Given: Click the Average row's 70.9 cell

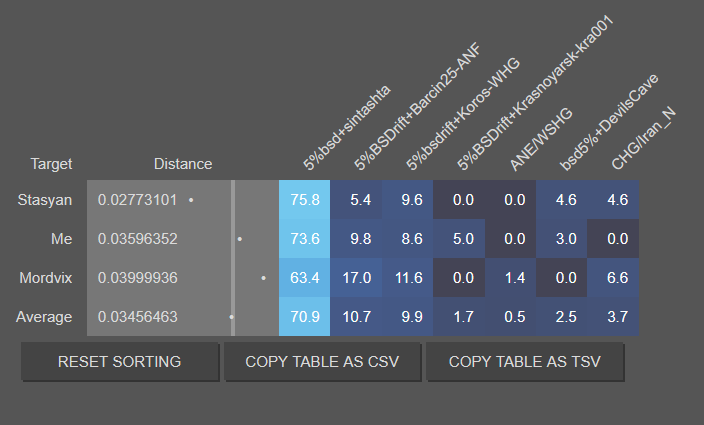Looking at the screenshot, I should tap(304, 317).
